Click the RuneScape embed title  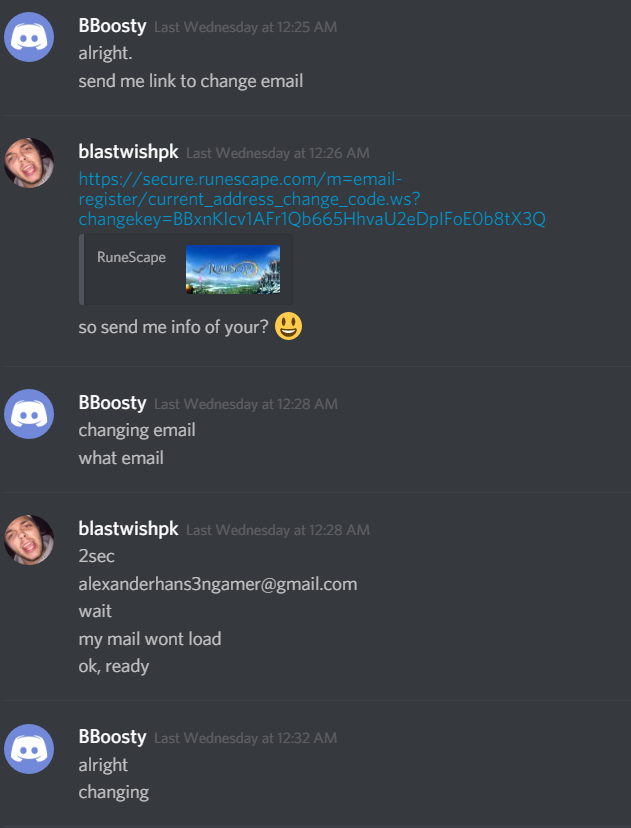pos(131,258)
